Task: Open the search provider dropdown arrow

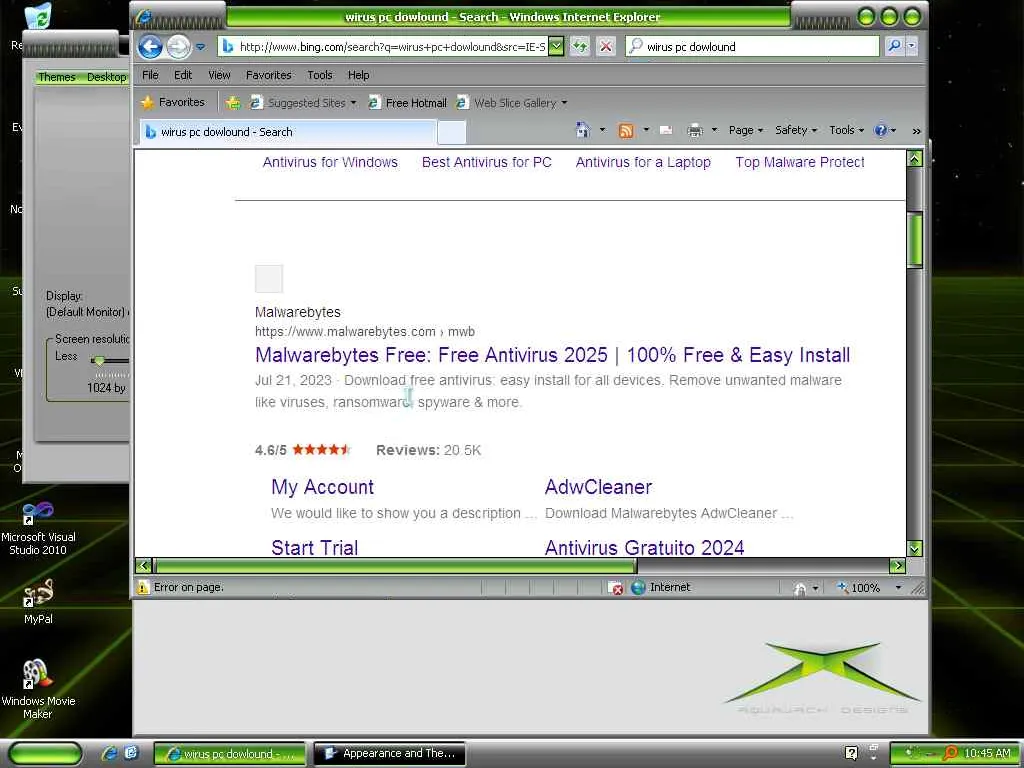Action: [x=912, y=46]
